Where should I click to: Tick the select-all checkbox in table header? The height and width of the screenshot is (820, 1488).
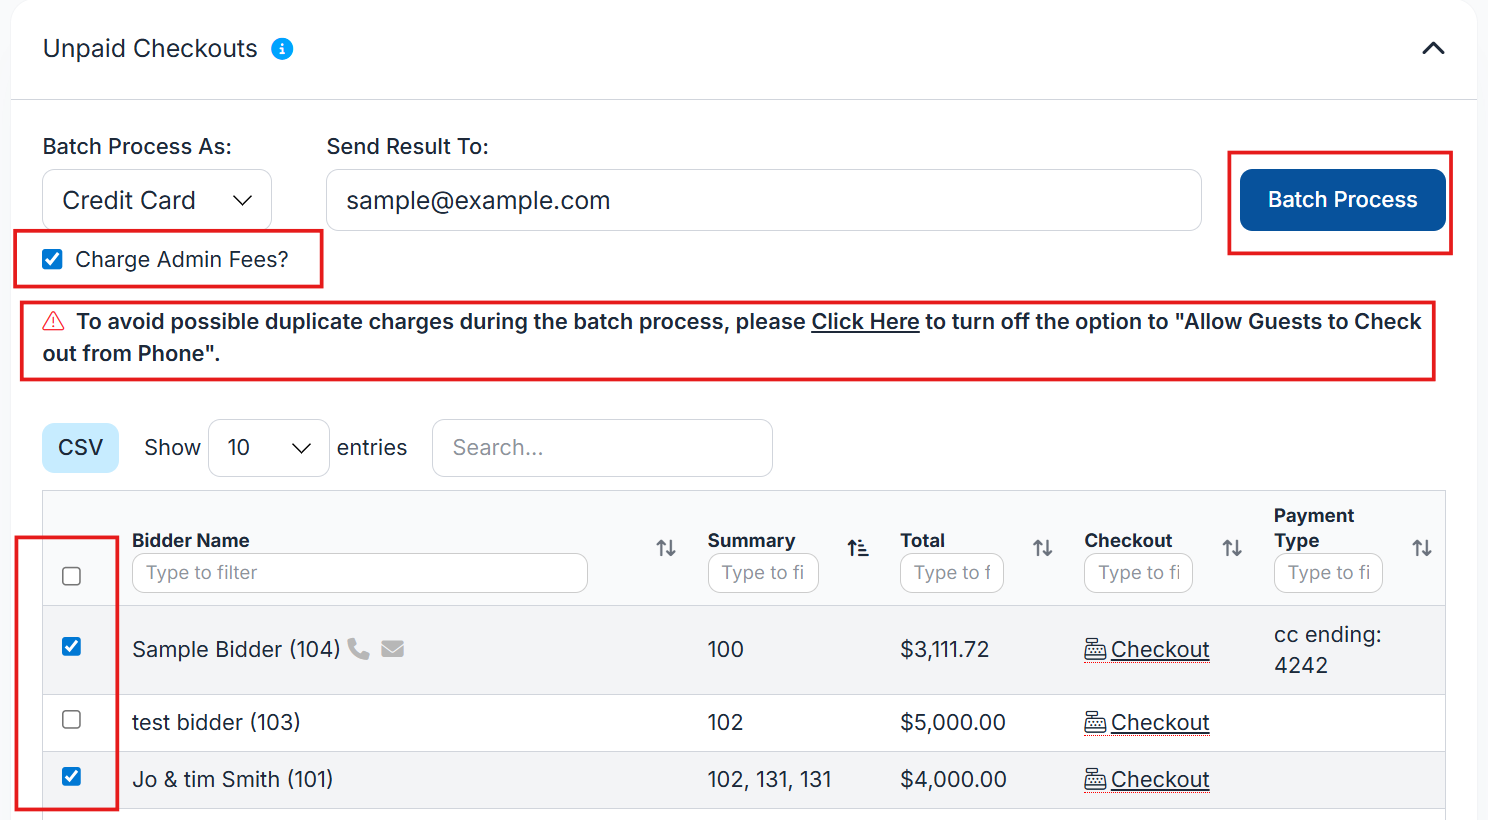[x=72, y=576]
